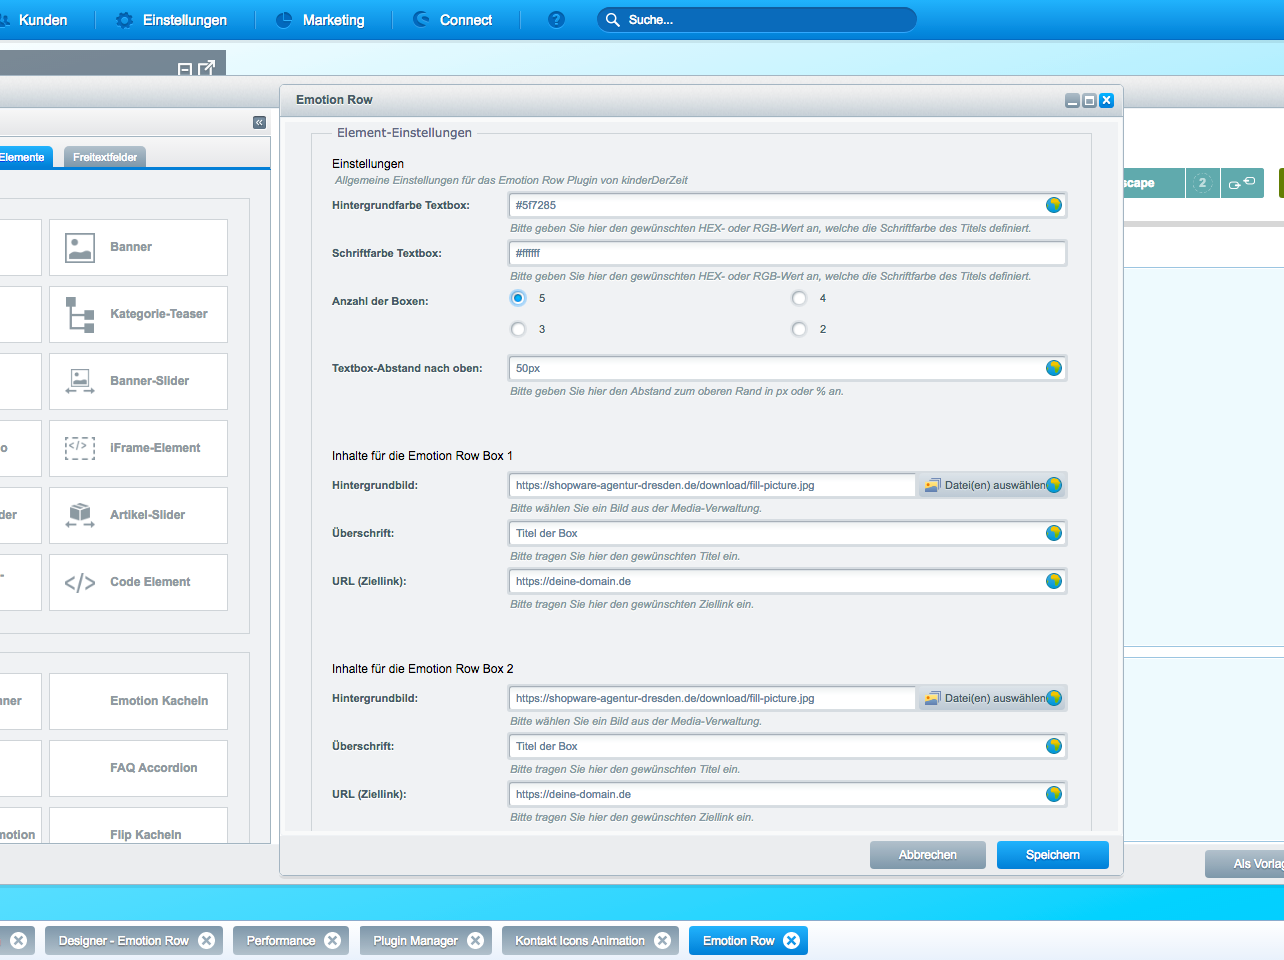Open the Marketing menu
Screen dimensions: 1284x960
tap(320, 20)
